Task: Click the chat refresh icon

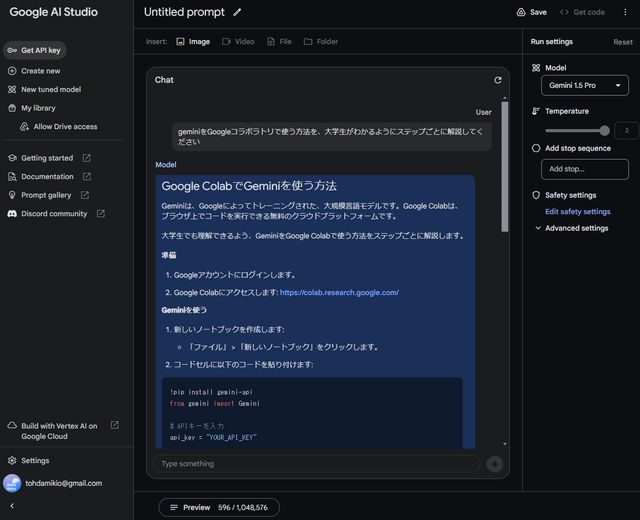Action: (498, 80)
